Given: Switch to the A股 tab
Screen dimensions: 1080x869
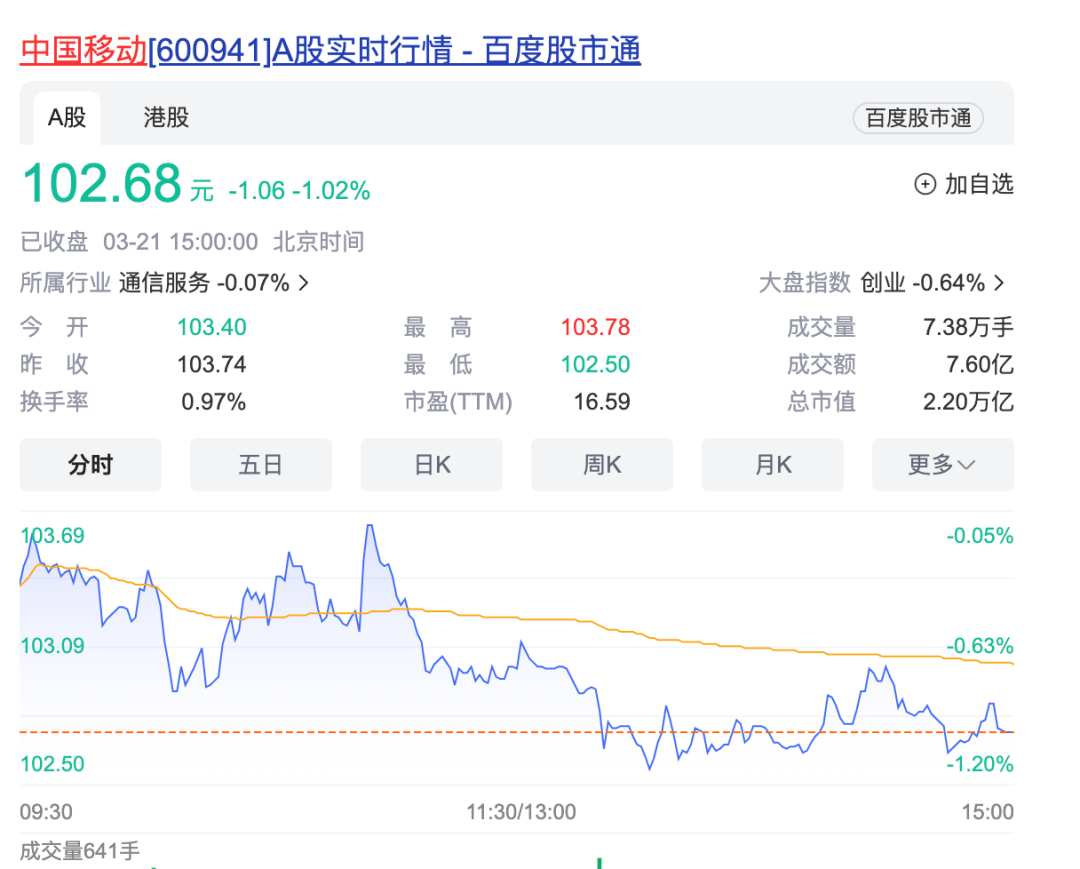Looking at the screenshot, I should (x=67, y=118).
